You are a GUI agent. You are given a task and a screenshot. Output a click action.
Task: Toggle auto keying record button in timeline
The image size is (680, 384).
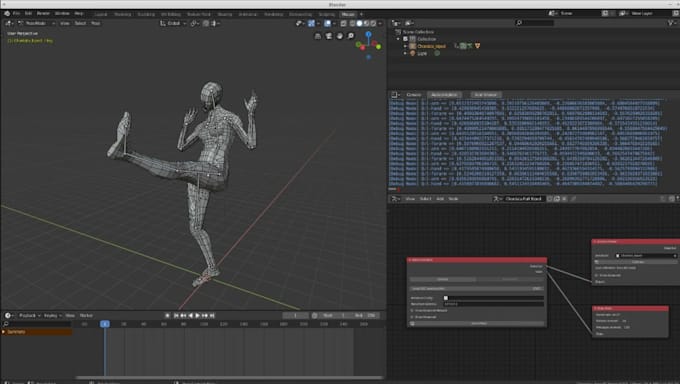pos(167,315)
